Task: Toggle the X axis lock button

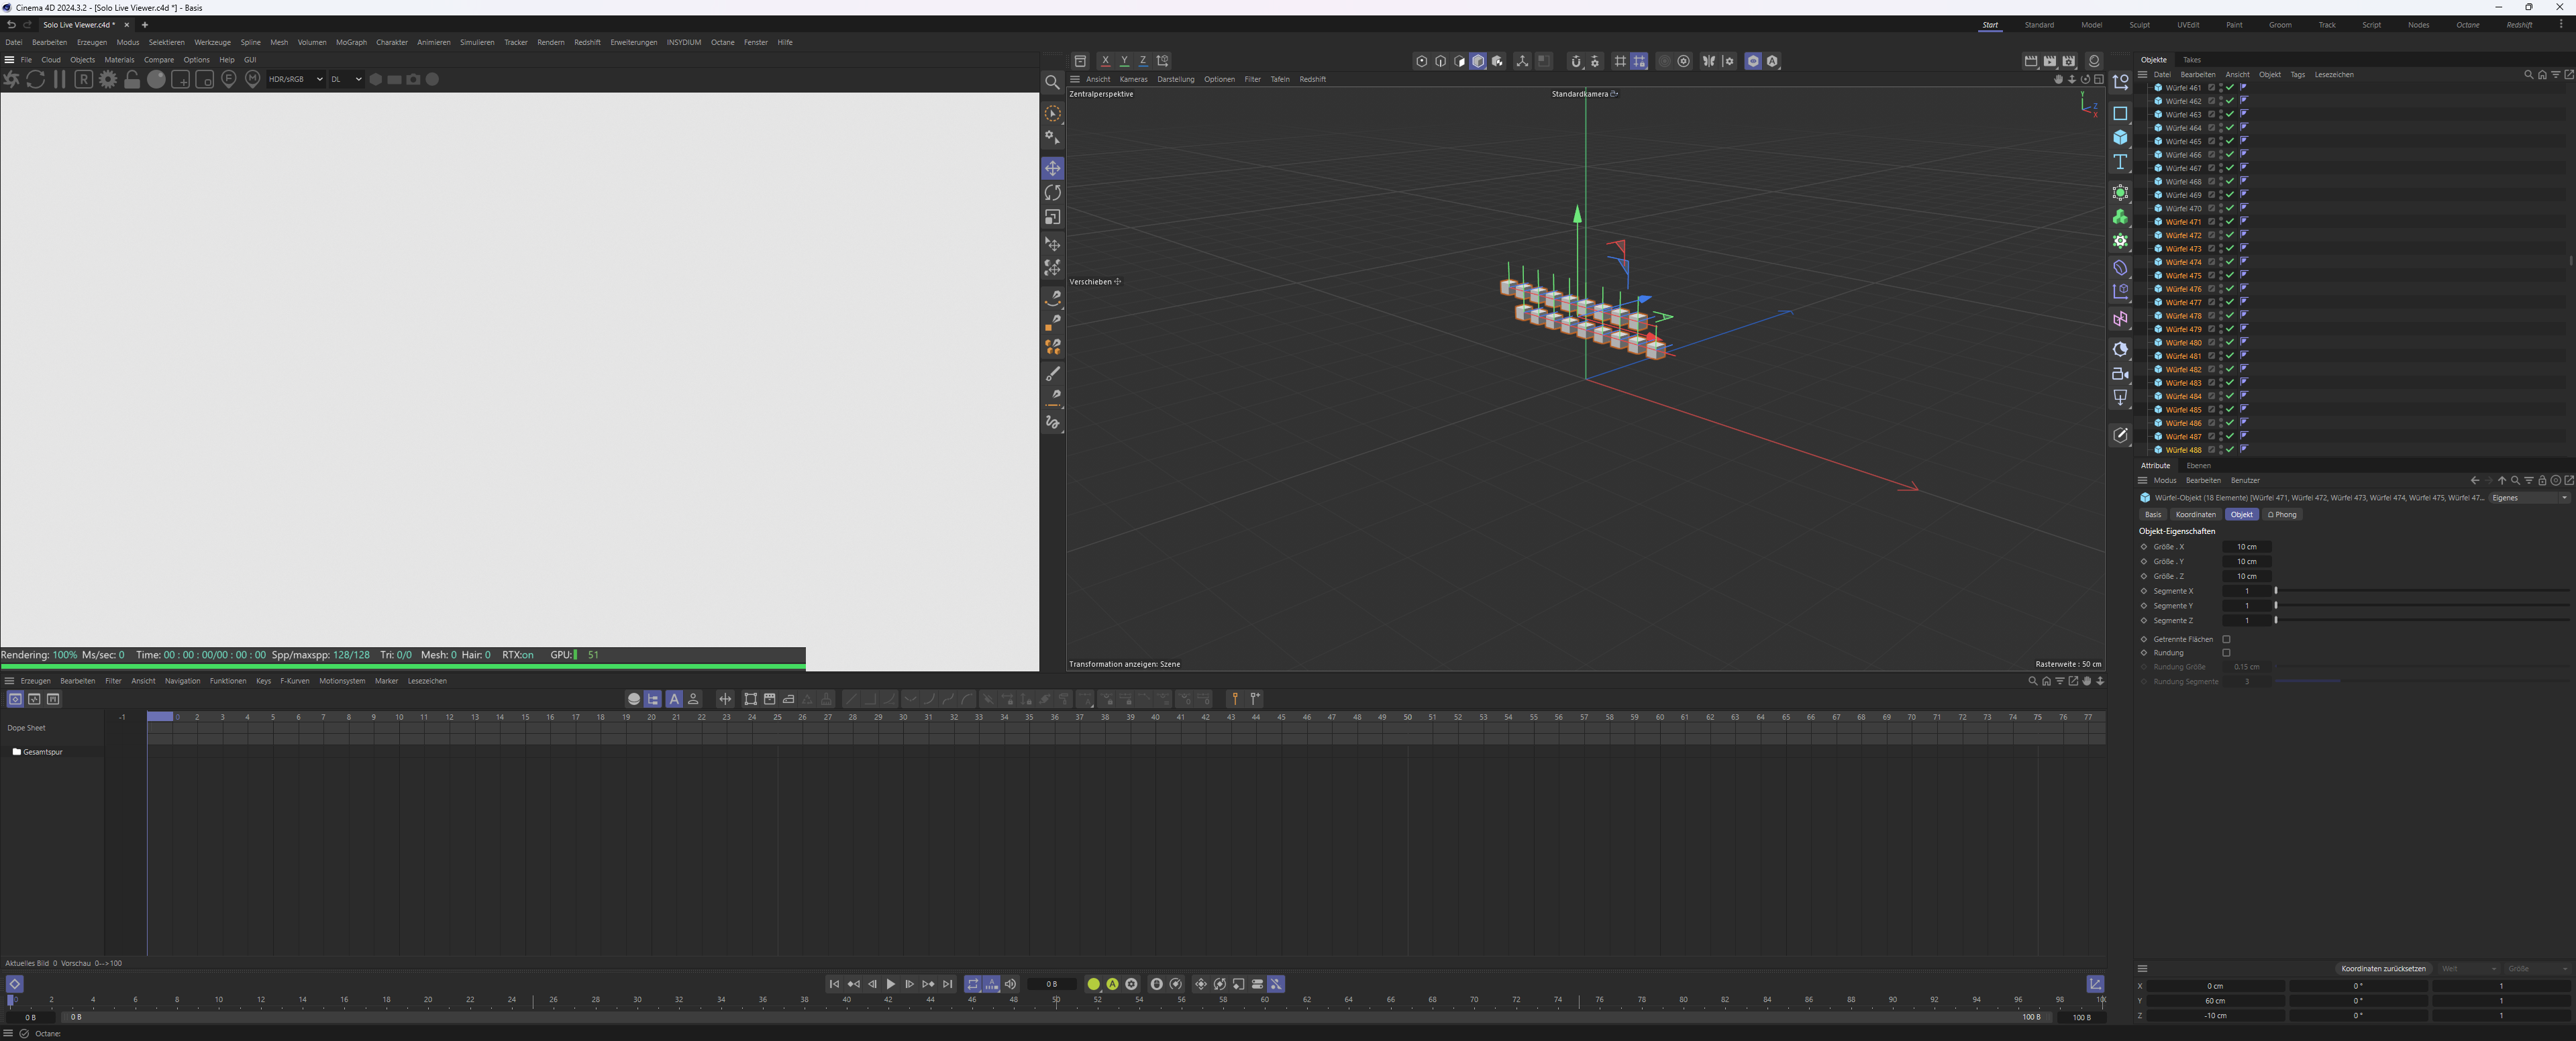Action: click(x=1105, y=61)
